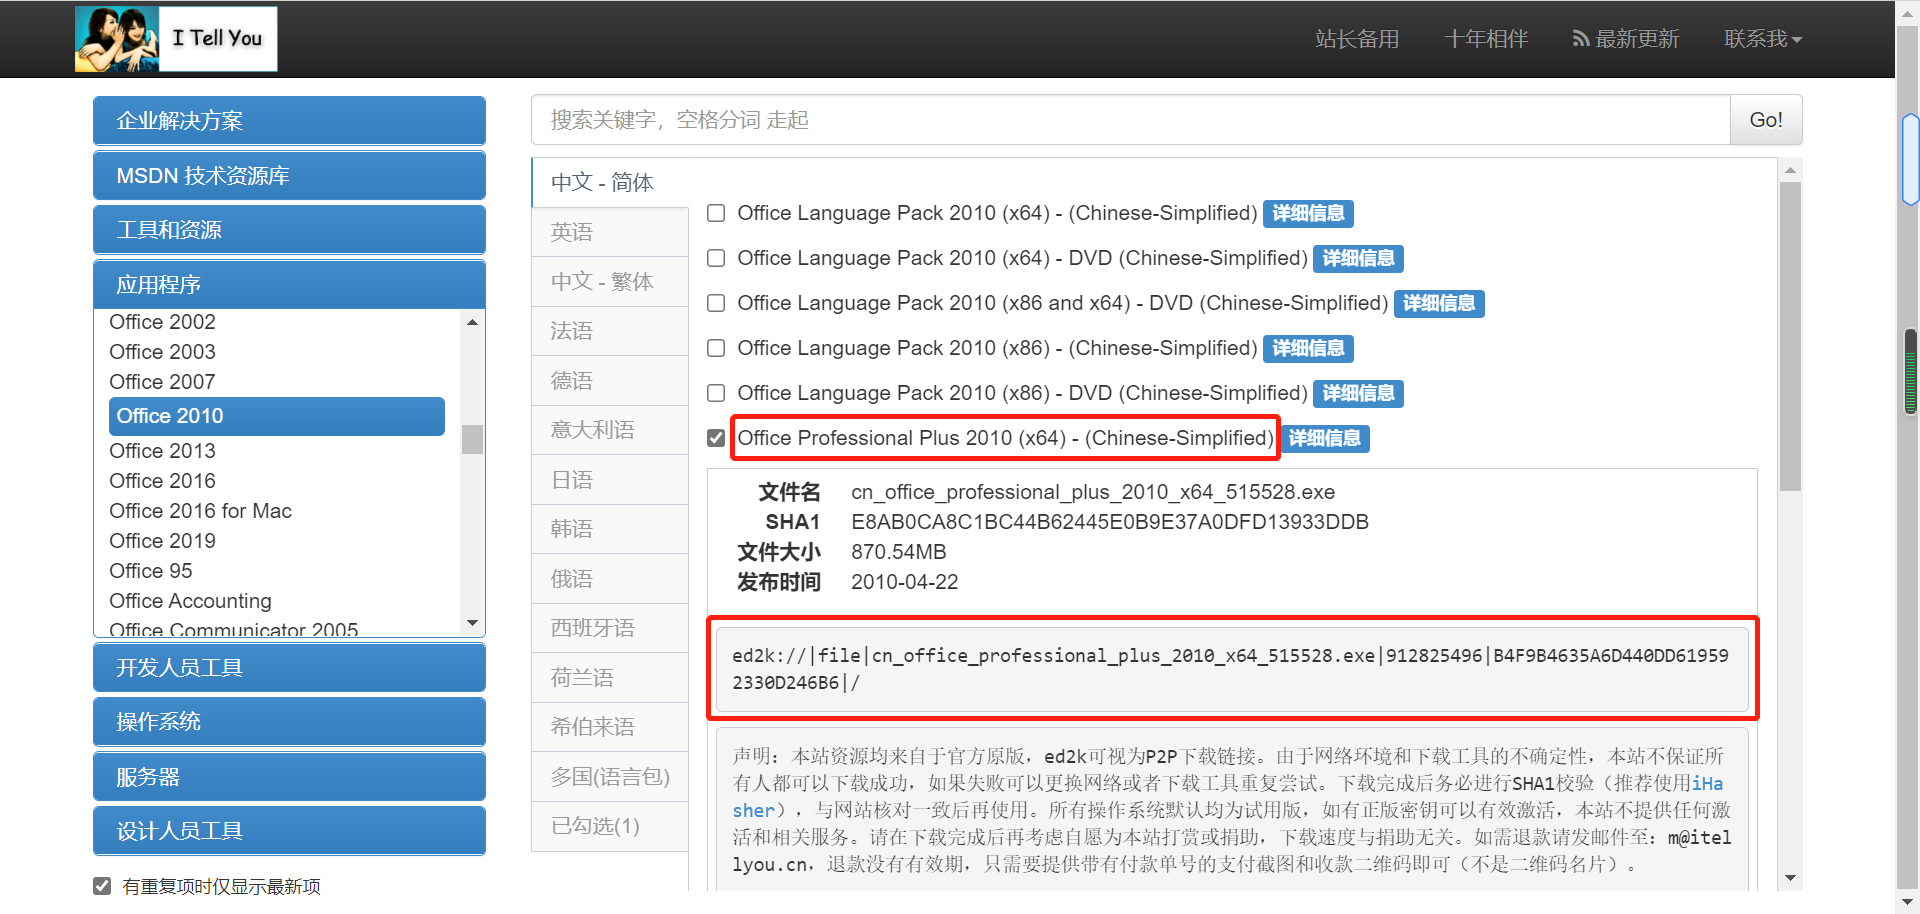Switch to the 韩语 language tab

610,529
